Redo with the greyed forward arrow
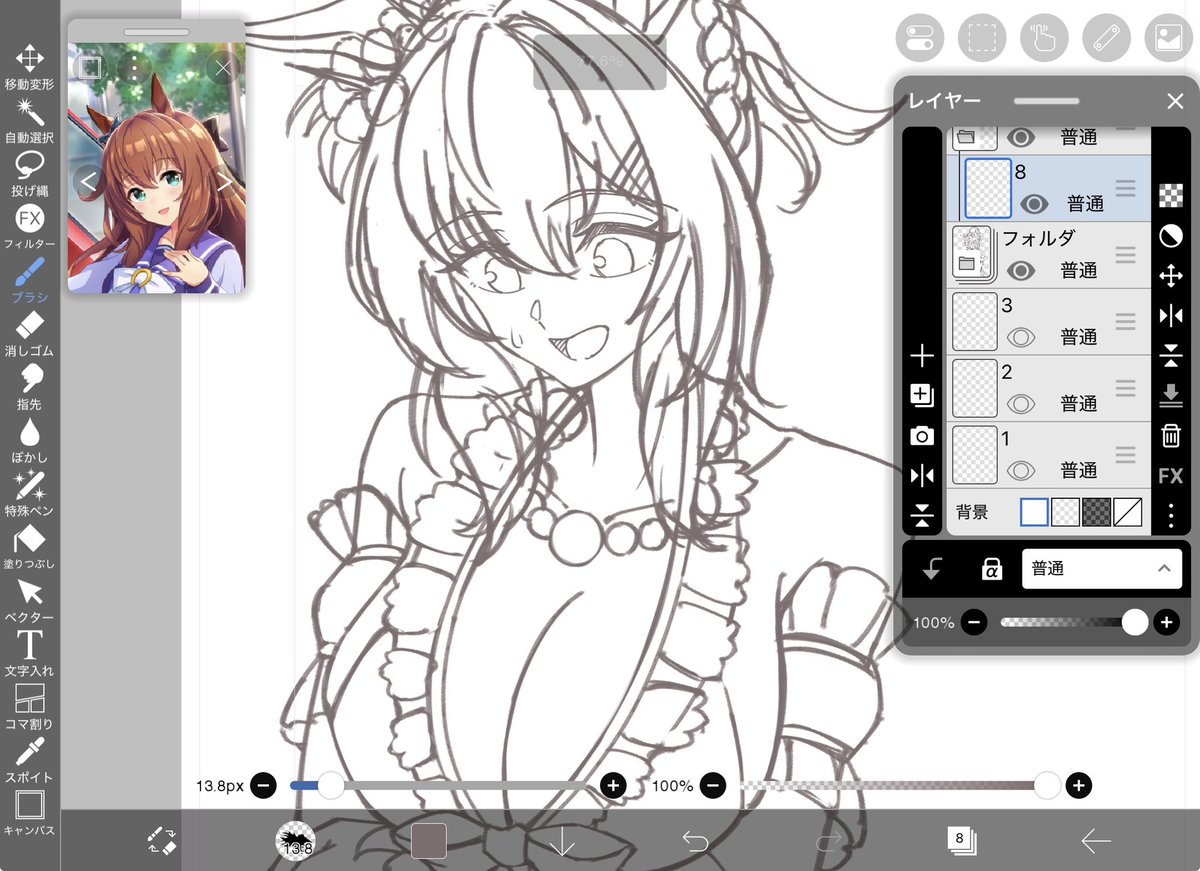The width and height of the screenshot is (1200, 871). coord(828,842)
